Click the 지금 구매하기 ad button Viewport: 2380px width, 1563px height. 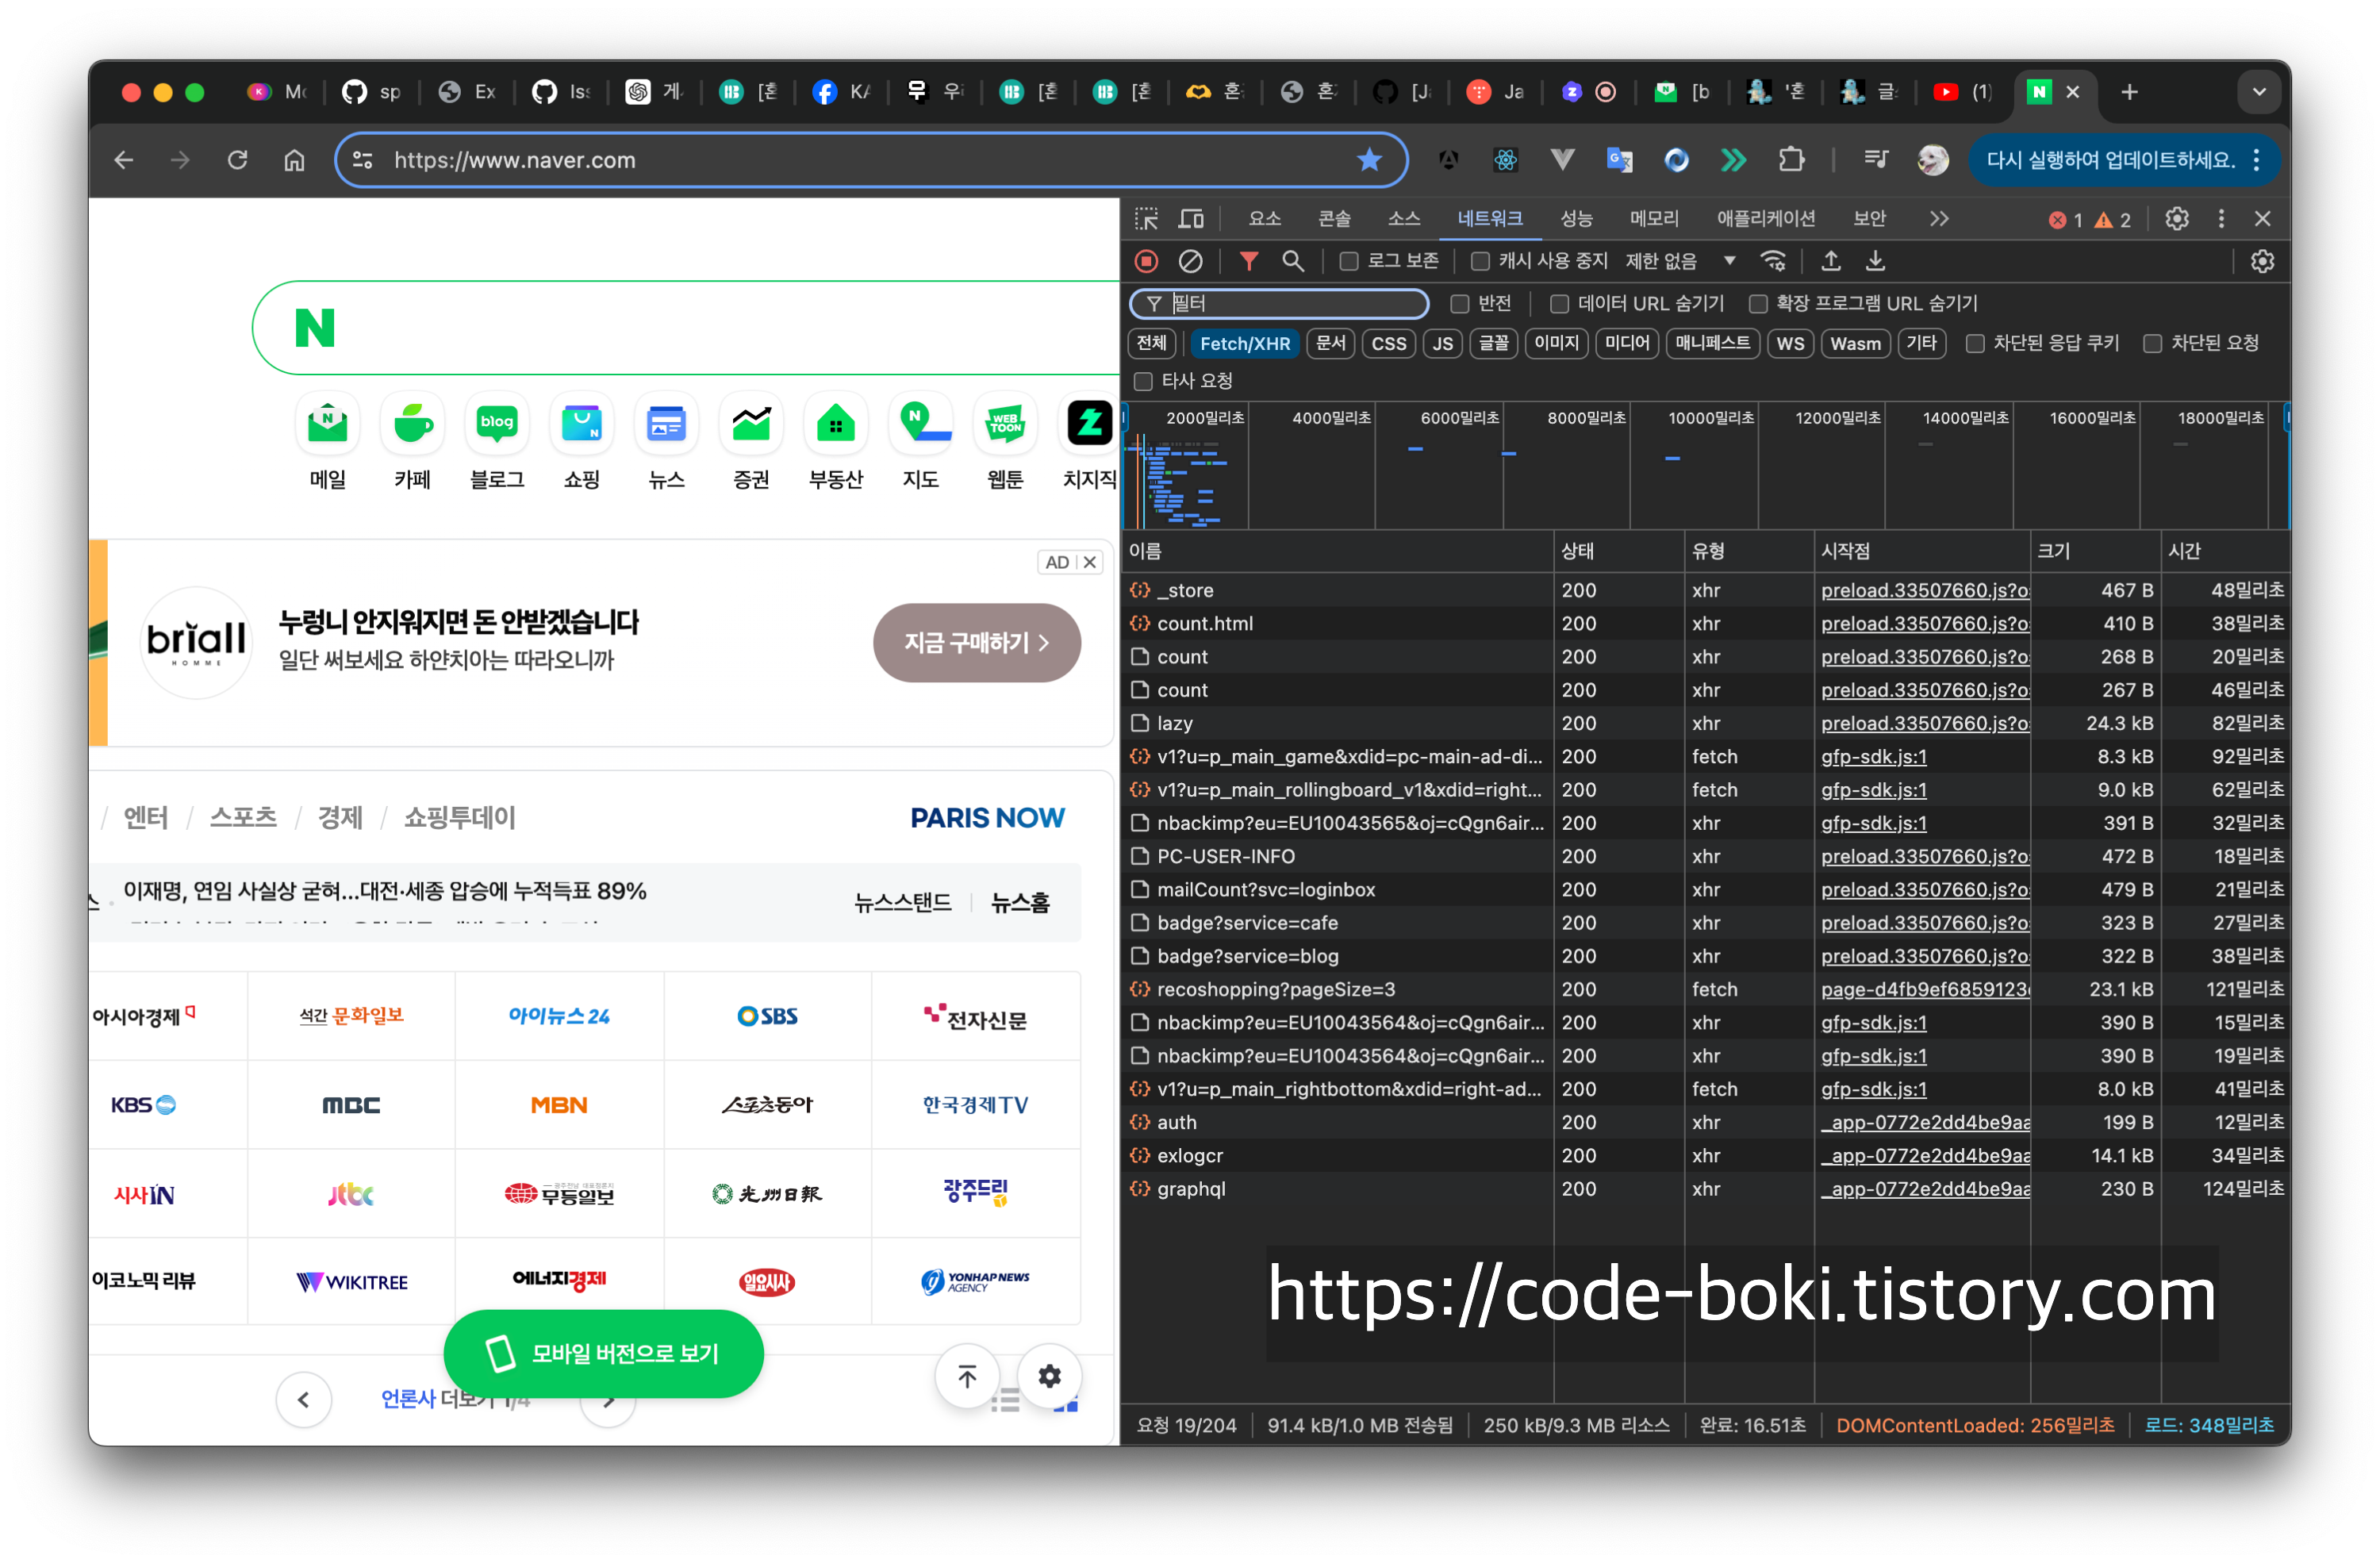coord(976,642)
